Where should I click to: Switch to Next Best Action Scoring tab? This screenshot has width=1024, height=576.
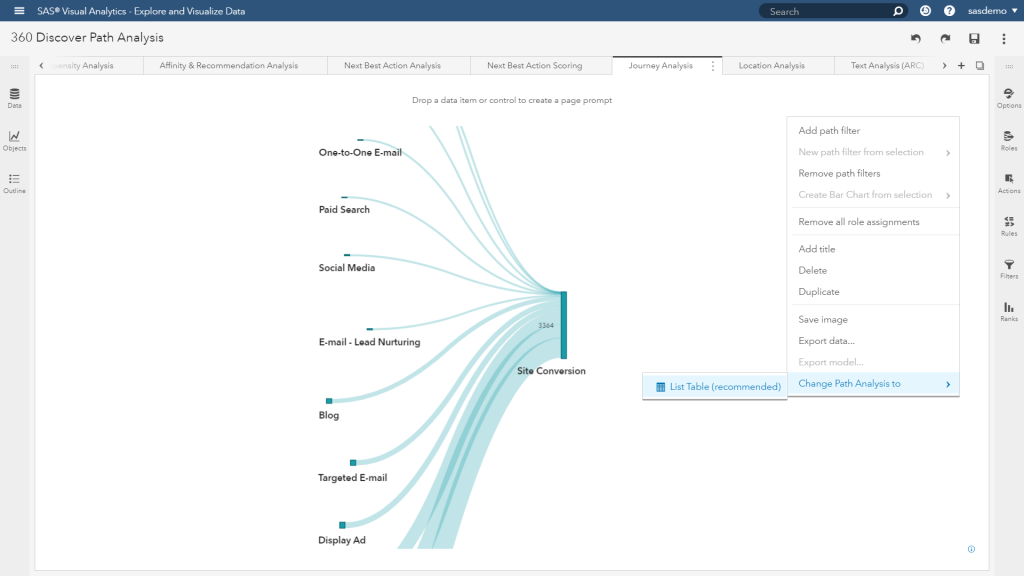[x=534, y=65]
